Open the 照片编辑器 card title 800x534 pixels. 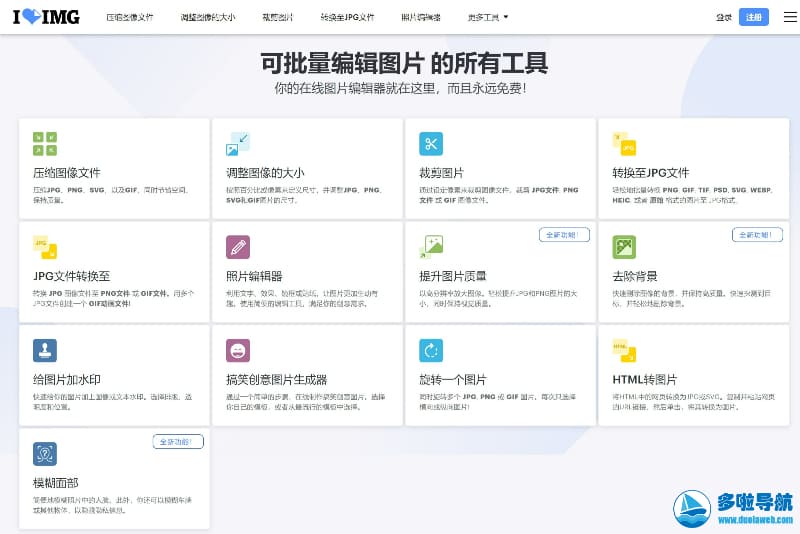coord(254,276)
